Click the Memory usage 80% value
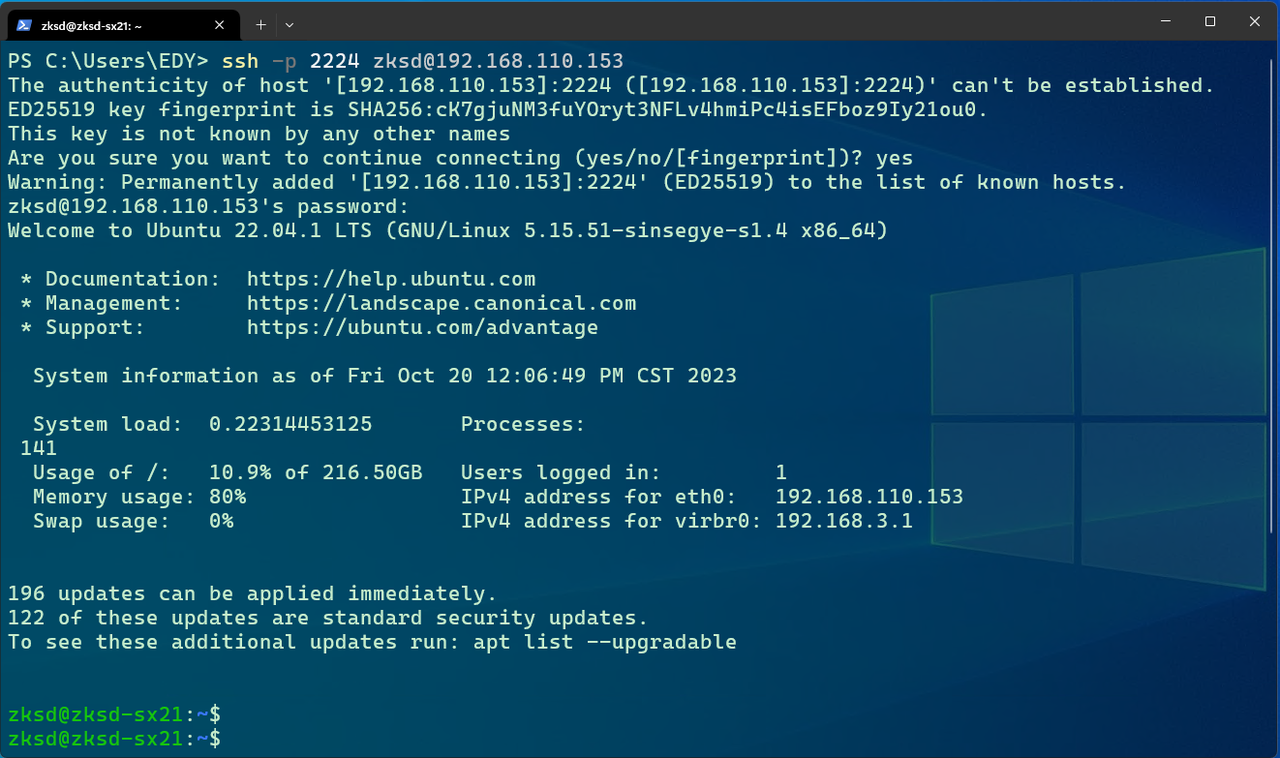The width and height of the screenshot is (1280, 758). pyautogui.click(x=227, y=497)
